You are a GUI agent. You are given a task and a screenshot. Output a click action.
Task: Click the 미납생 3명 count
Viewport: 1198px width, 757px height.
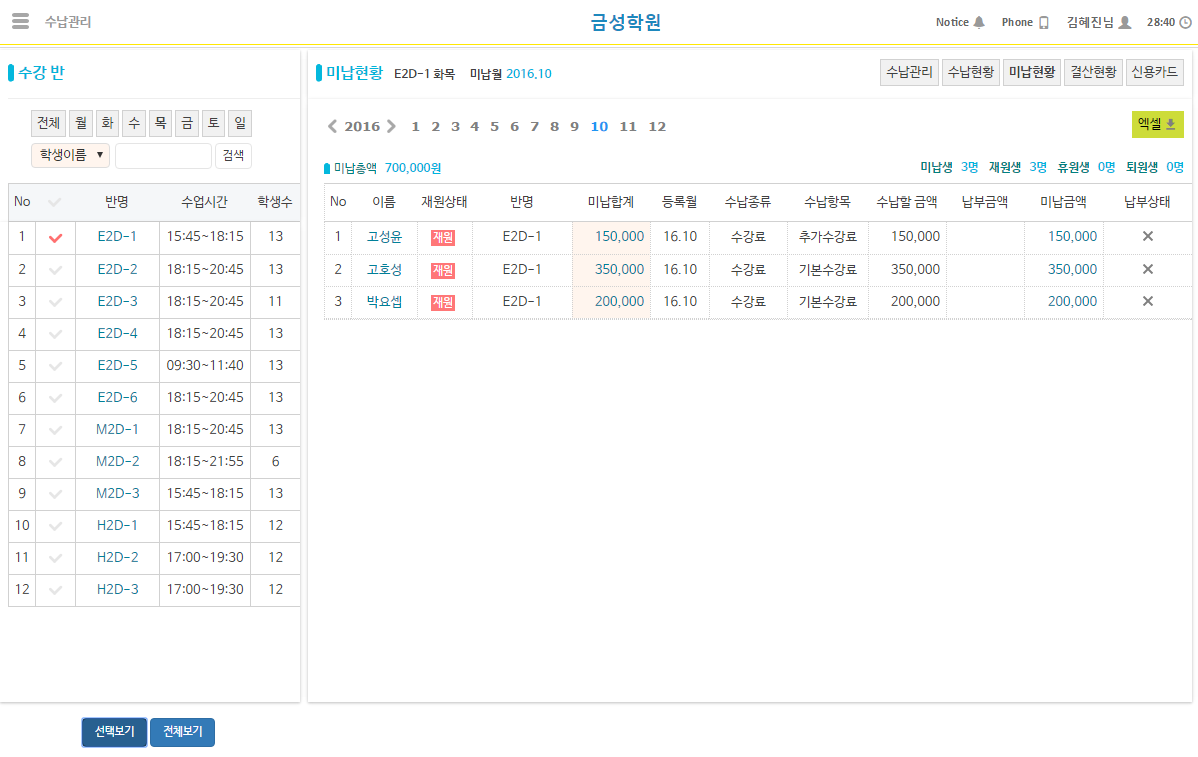click(x=970, y=167)
